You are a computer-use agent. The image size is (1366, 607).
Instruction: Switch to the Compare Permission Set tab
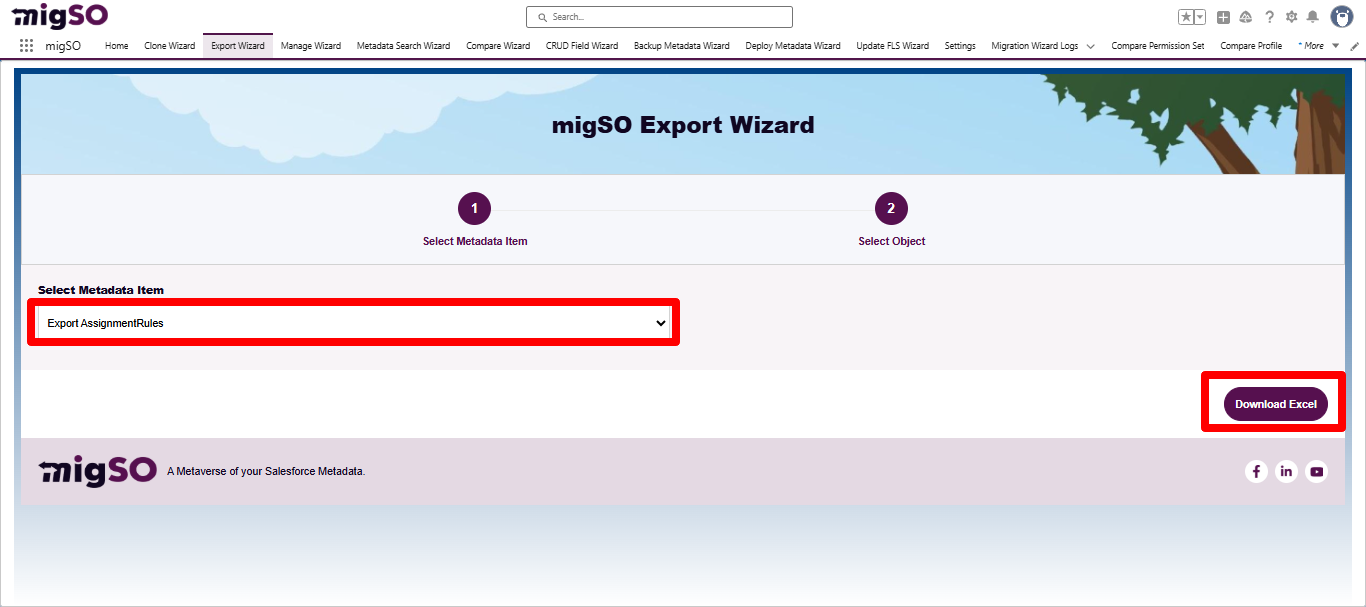(x=1158, y=46)
